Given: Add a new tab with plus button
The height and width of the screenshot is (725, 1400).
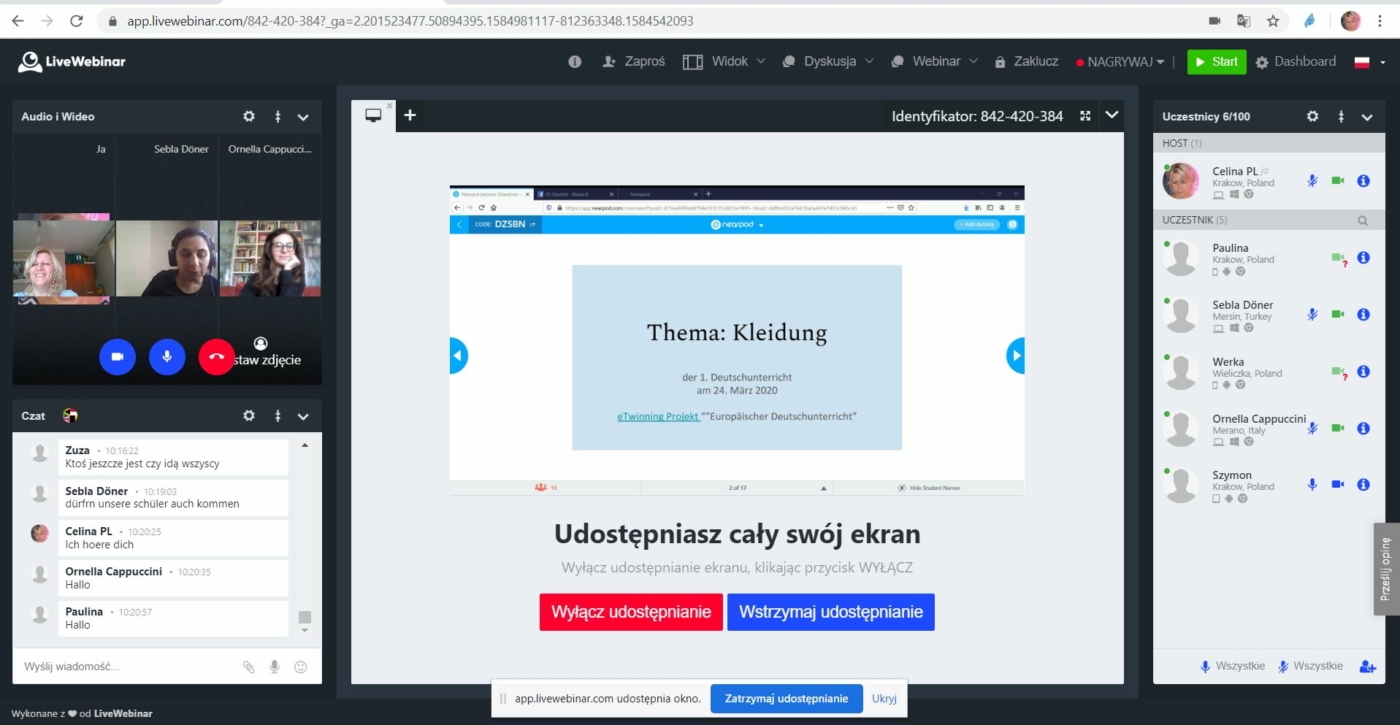Looking at the screenshot, I should (409, 115).
